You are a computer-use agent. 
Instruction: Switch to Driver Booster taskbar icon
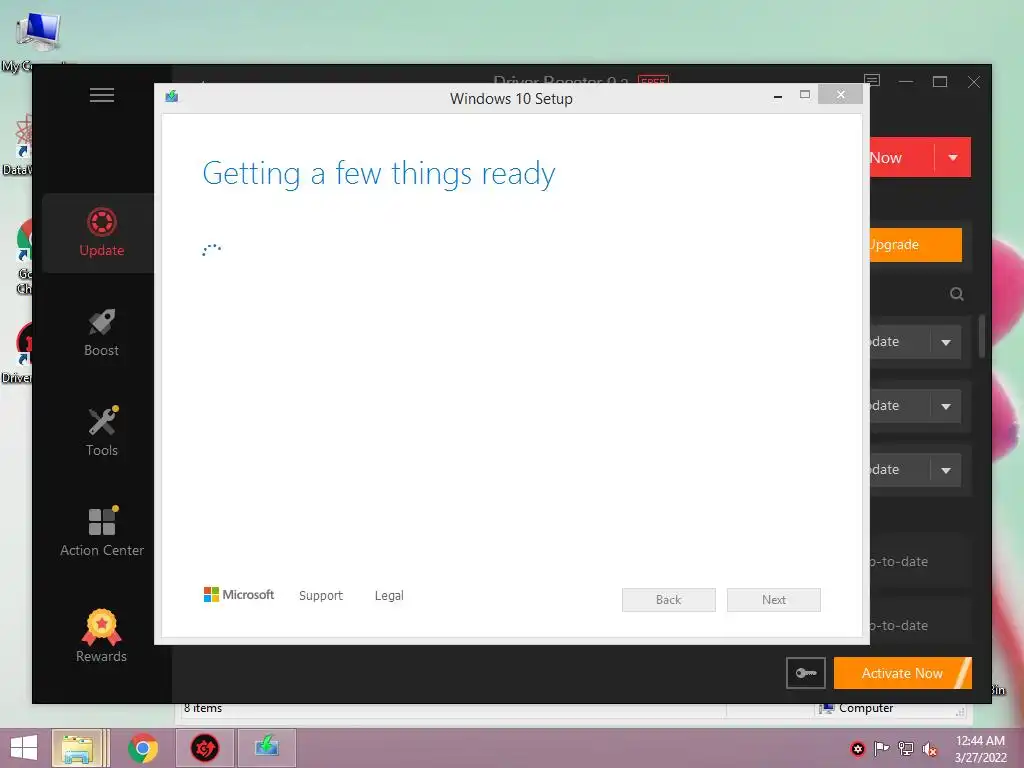[204, 748]
